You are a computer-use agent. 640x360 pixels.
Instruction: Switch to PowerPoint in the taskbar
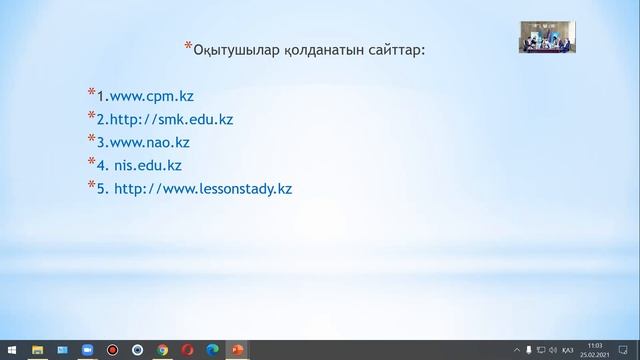pos(237,350)
